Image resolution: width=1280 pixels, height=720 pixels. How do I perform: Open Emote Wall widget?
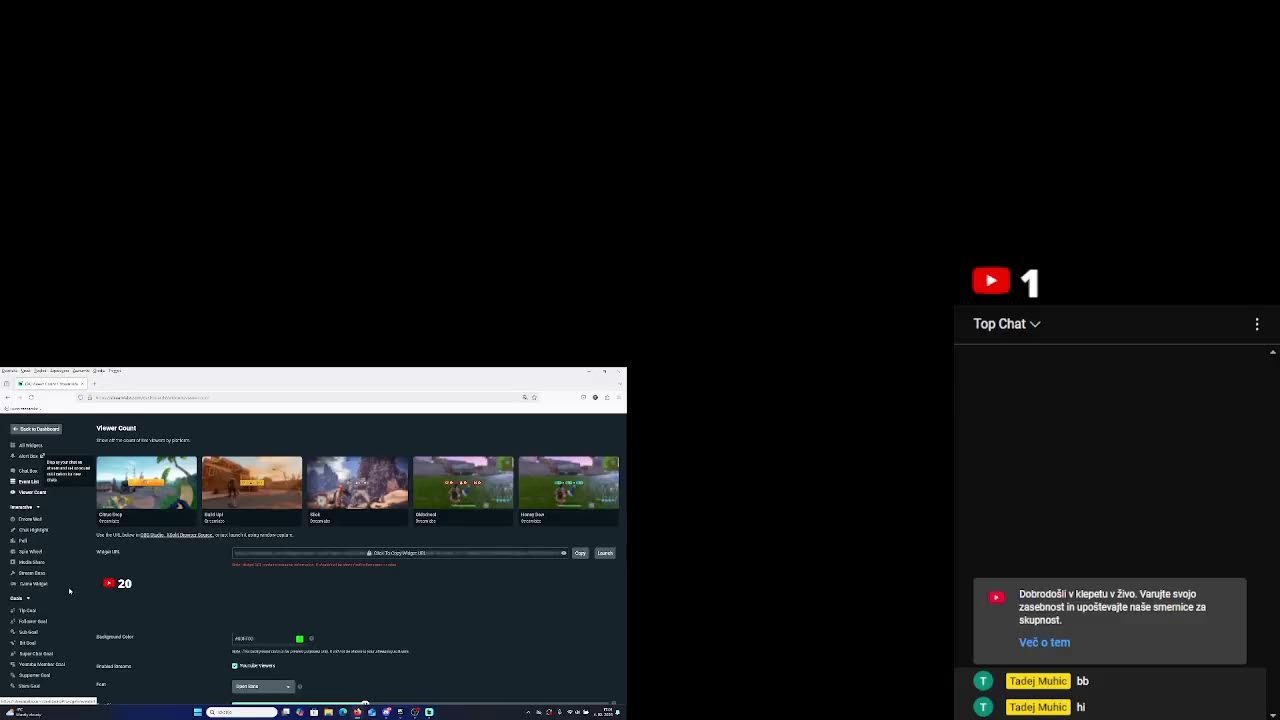[27, 519]
